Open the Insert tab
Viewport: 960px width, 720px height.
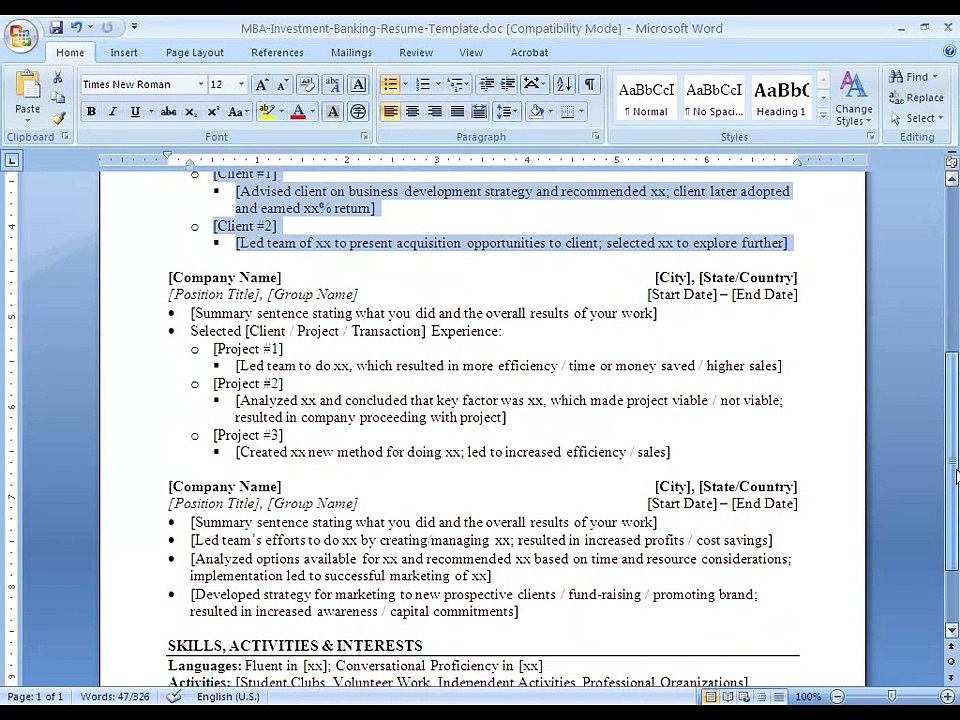pyautogui.click(x=124, y=53)
